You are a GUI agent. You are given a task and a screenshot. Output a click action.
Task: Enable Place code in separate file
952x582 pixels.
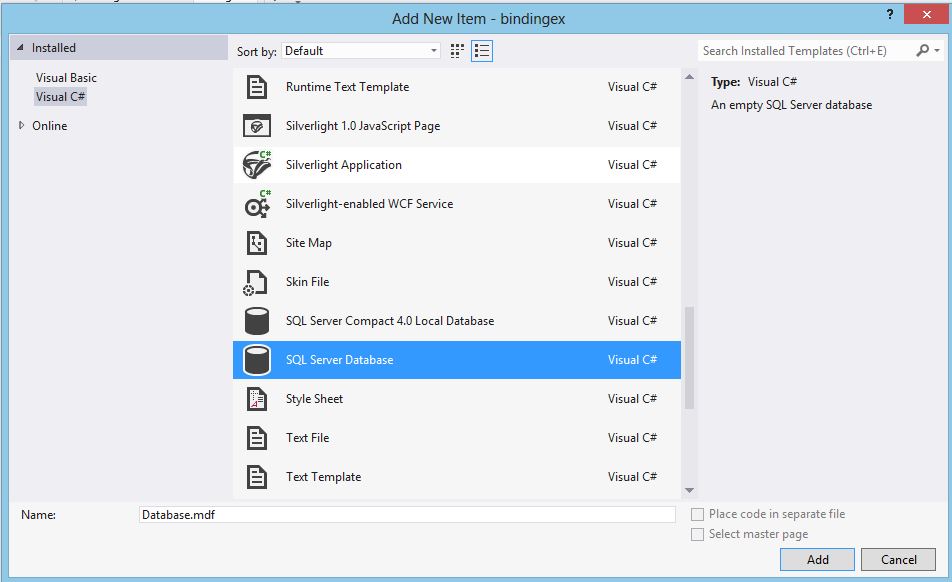(x=697, y=514)
